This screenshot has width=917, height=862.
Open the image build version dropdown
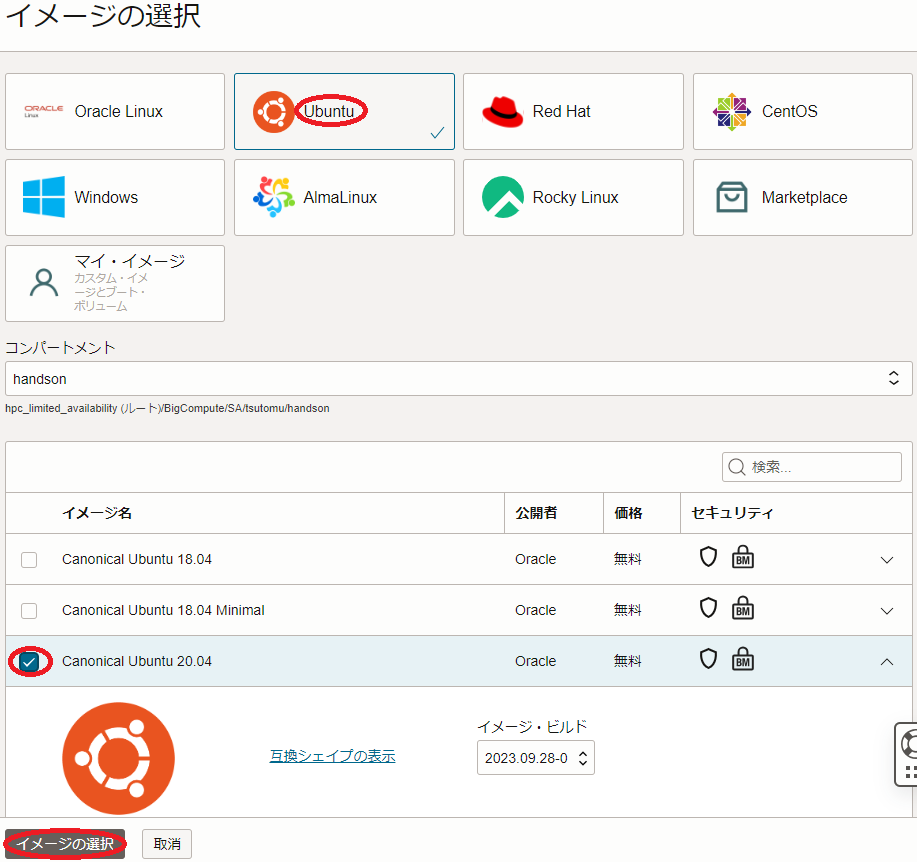535,758
